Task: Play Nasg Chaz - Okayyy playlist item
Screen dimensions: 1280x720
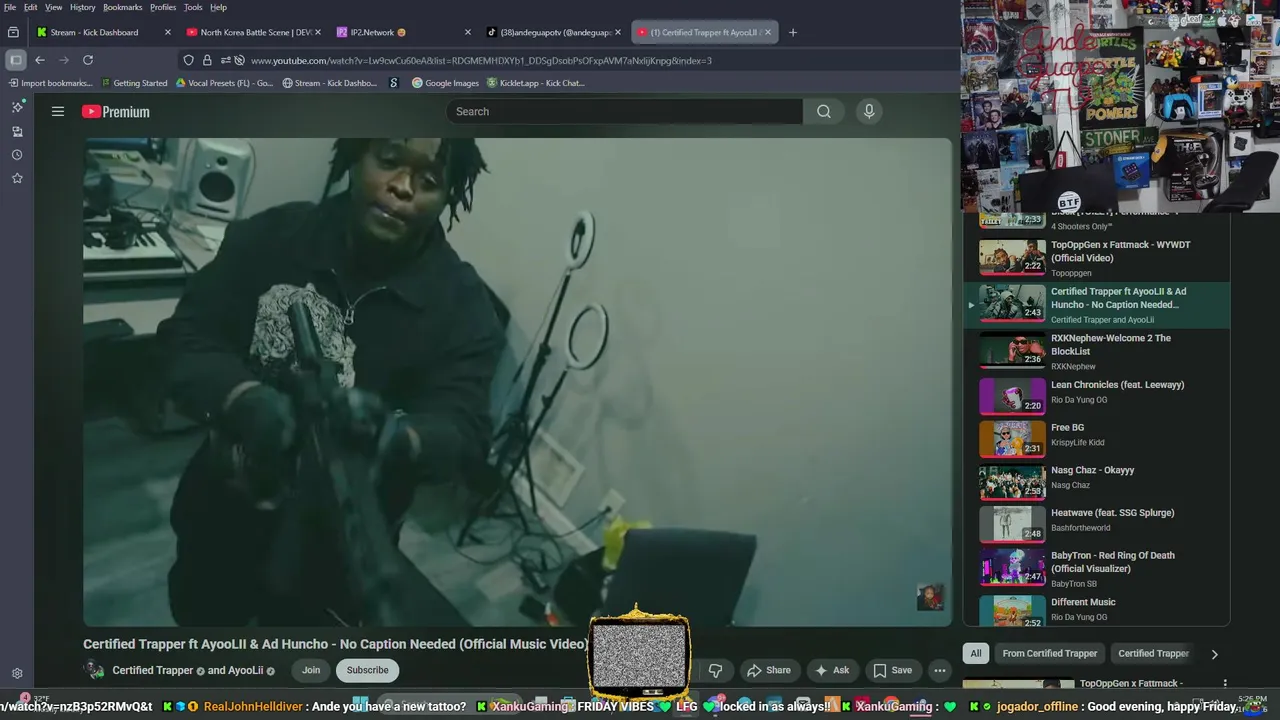Action: [1095, 480]
